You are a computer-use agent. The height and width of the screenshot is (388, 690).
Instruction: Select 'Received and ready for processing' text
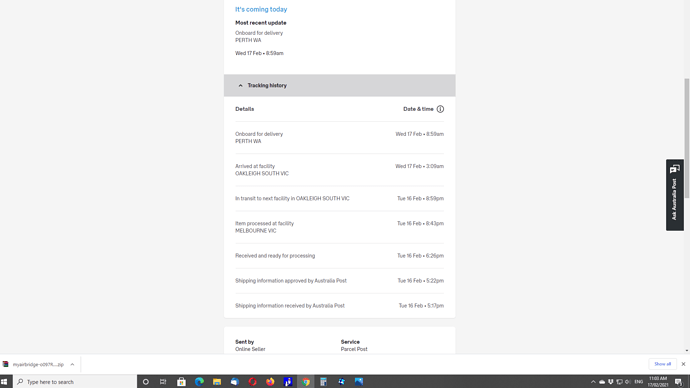pyautogui.click(x=275, y=256)
